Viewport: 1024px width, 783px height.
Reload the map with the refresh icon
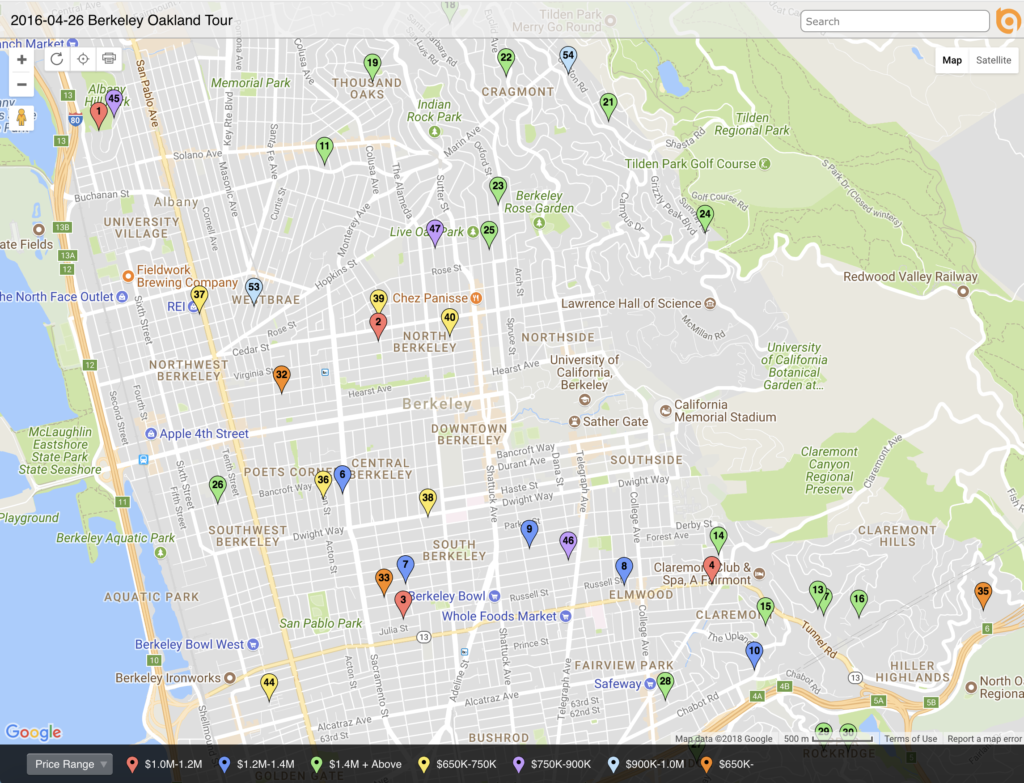click(57, 59)
